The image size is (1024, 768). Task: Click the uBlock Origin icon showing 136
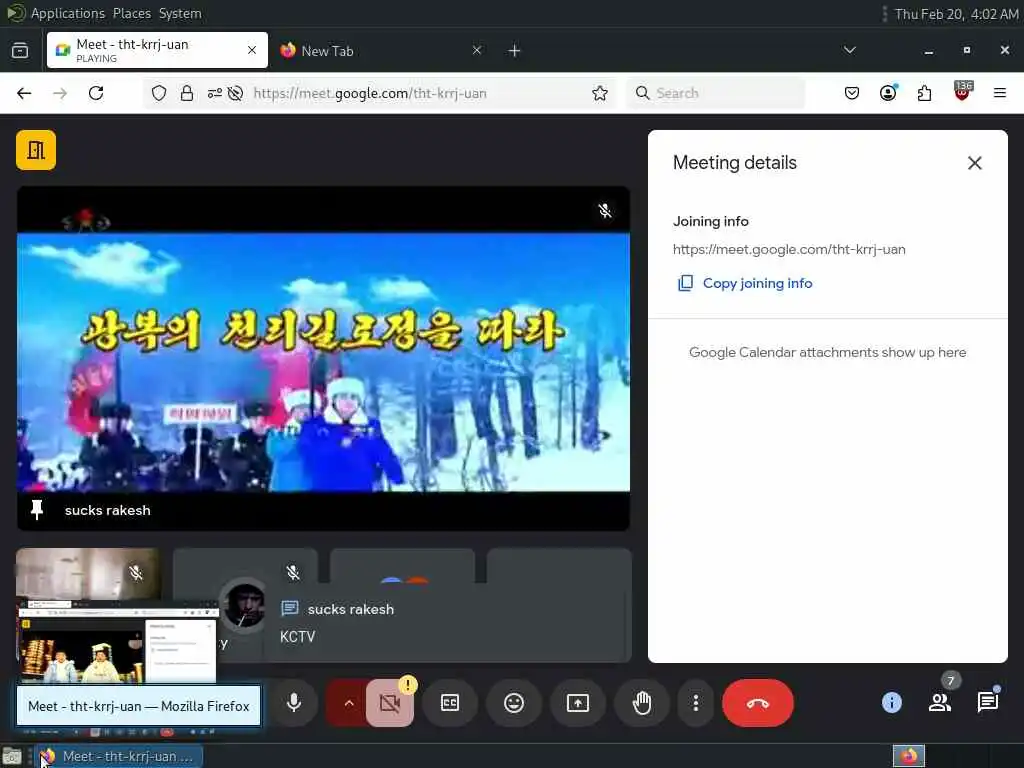click(962, 91)
